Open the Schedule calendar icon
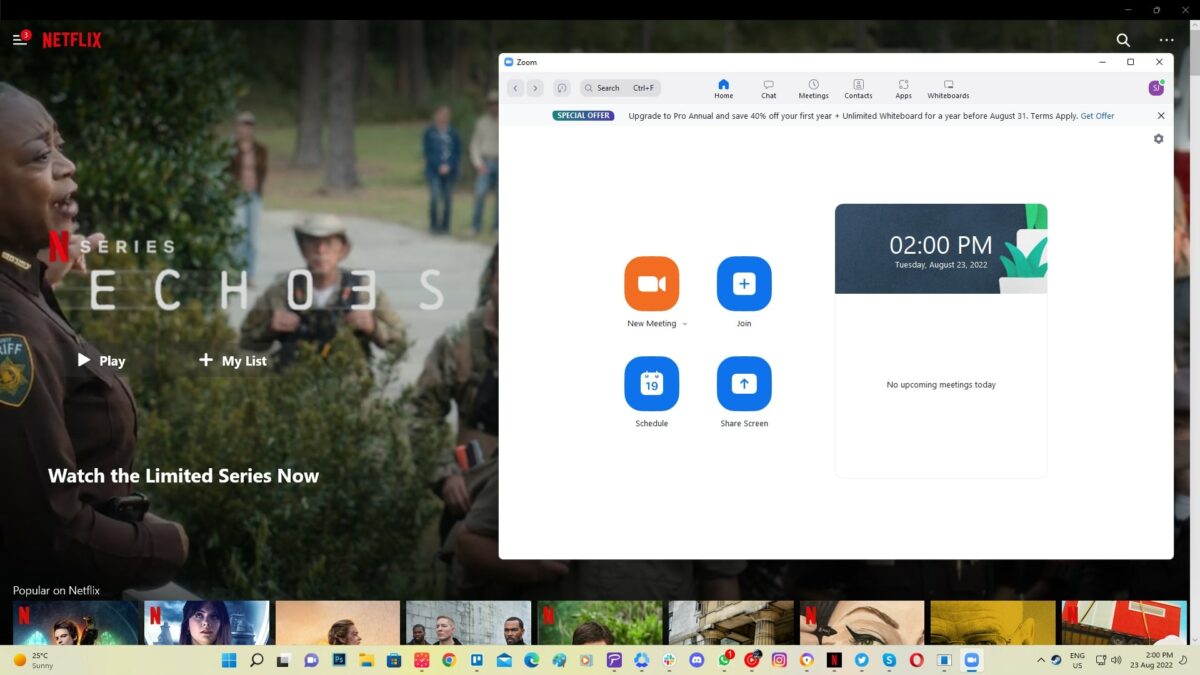The width and height of the screenshot is (1200, 675). pos(651,384)
